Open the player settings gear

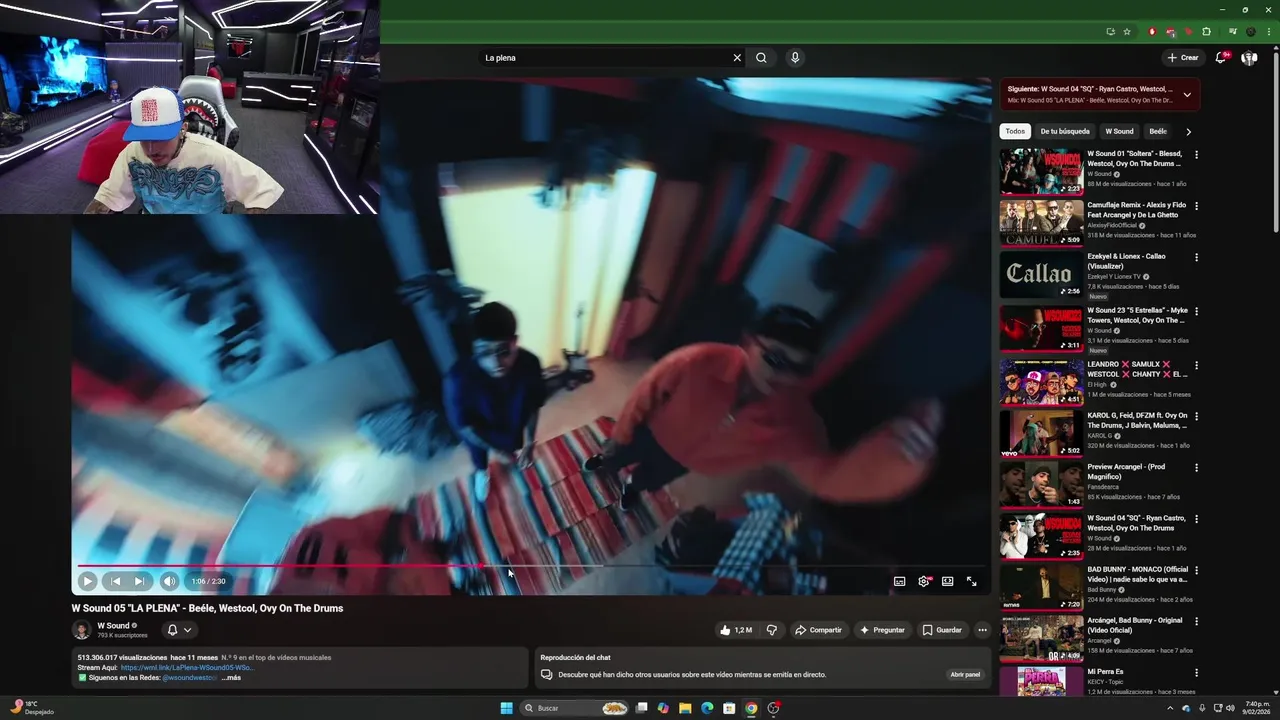tap(924, 581)
